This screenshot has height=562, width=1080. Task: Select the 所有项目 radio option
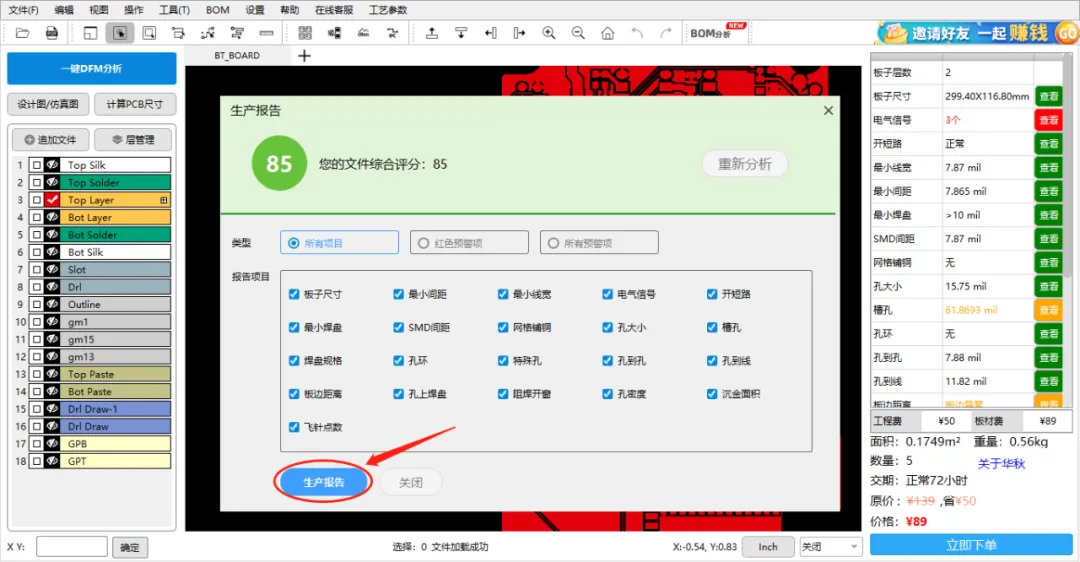pos(339,242)
